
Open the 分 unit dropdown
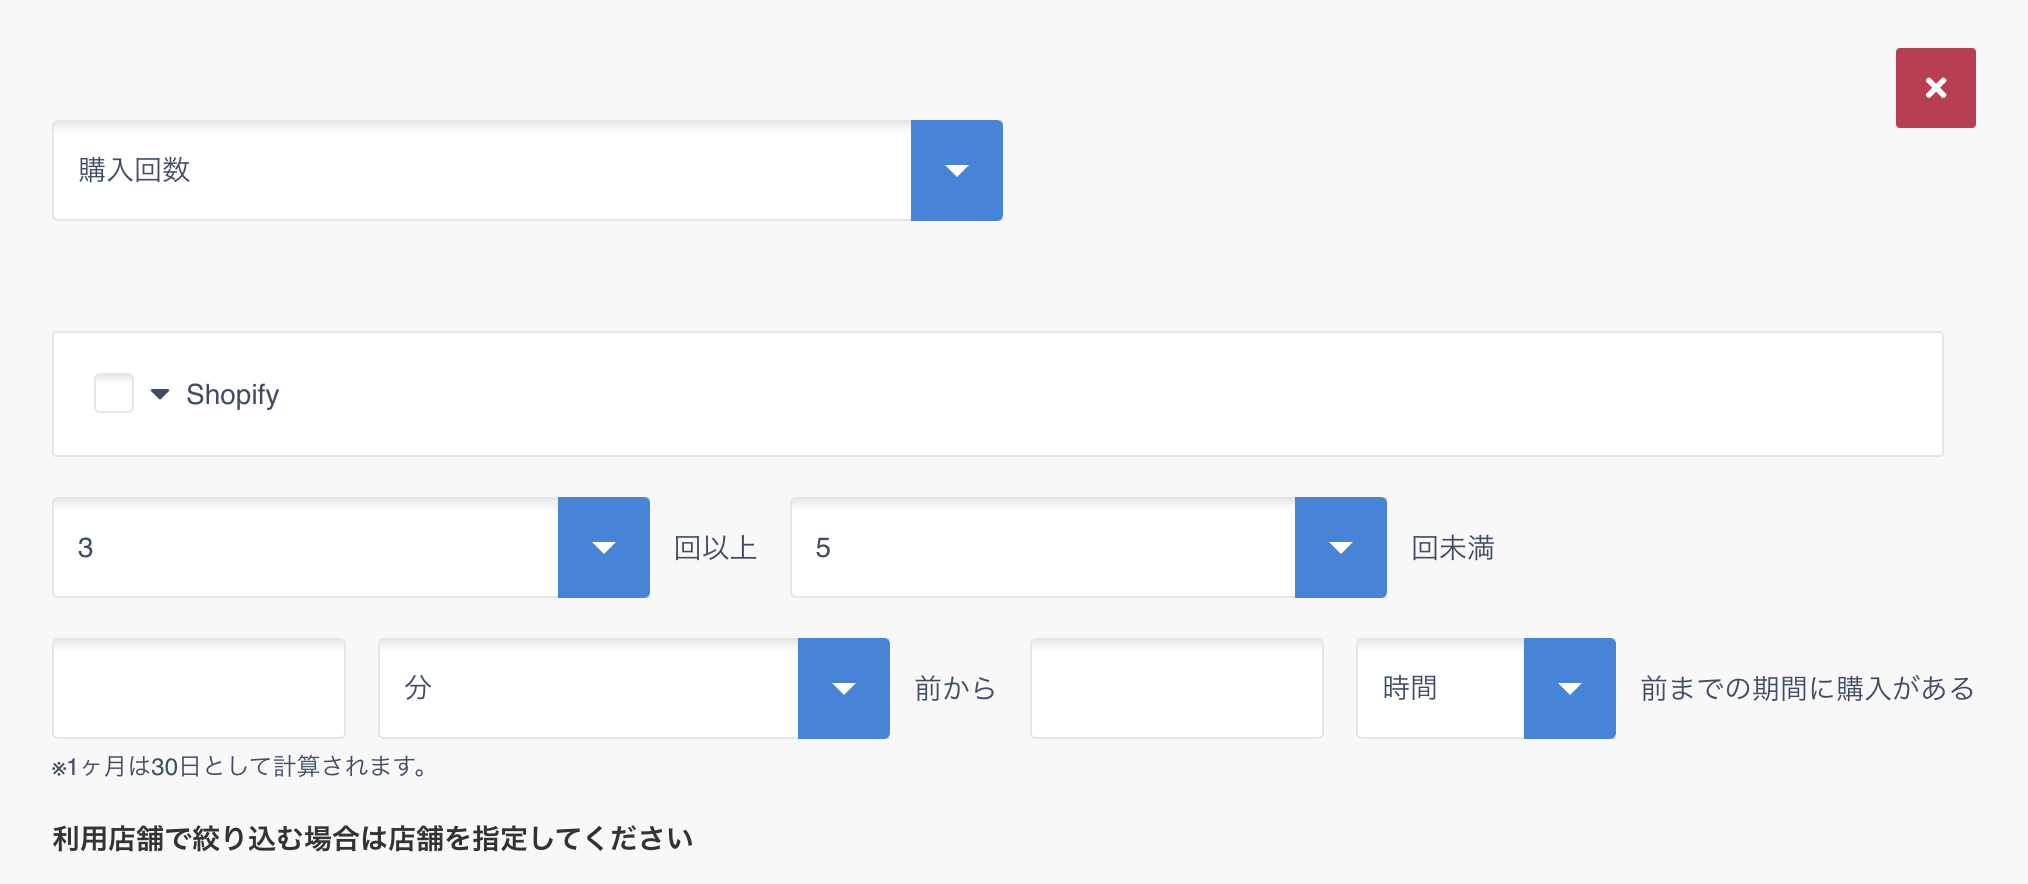coord(588,688)
